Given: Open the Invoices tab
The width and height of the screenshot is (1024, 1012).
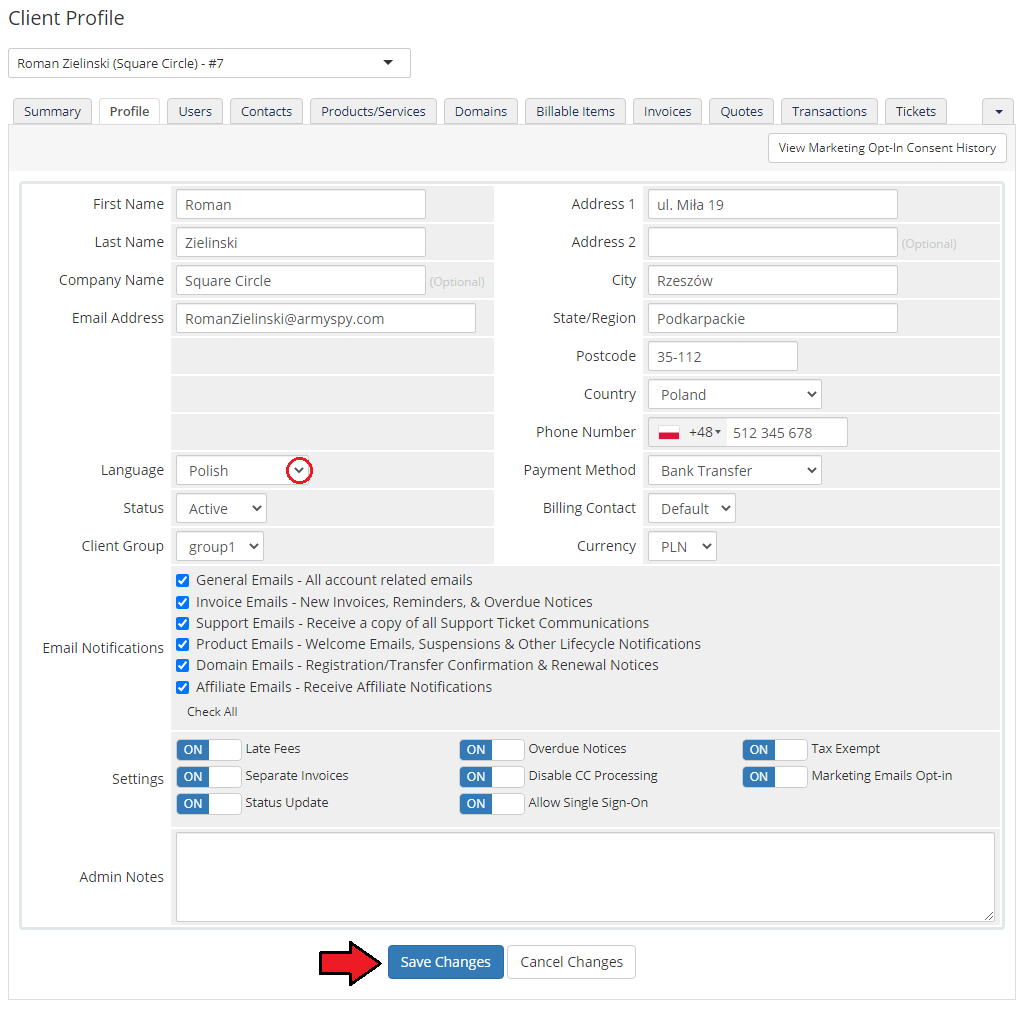Looking at the screenshot, I should [x=667, y=112].
